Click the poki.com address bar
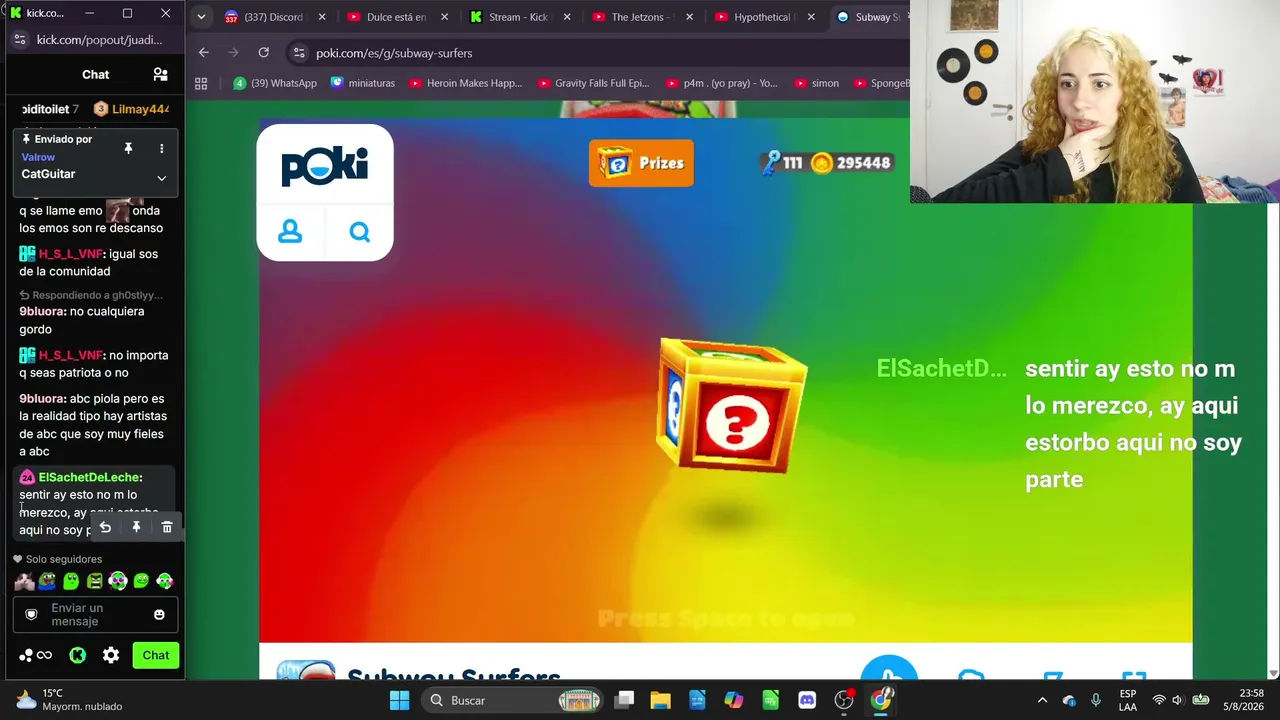 click(x=600, y=53)
